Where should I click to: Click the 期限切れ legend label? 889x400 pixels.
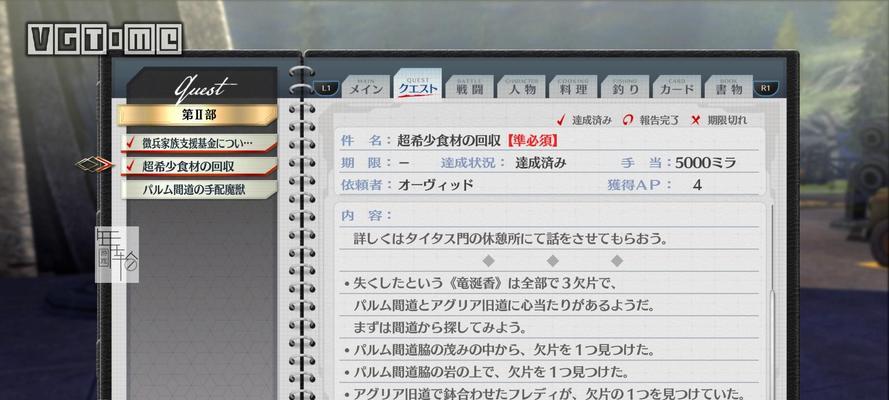point(727,120)
